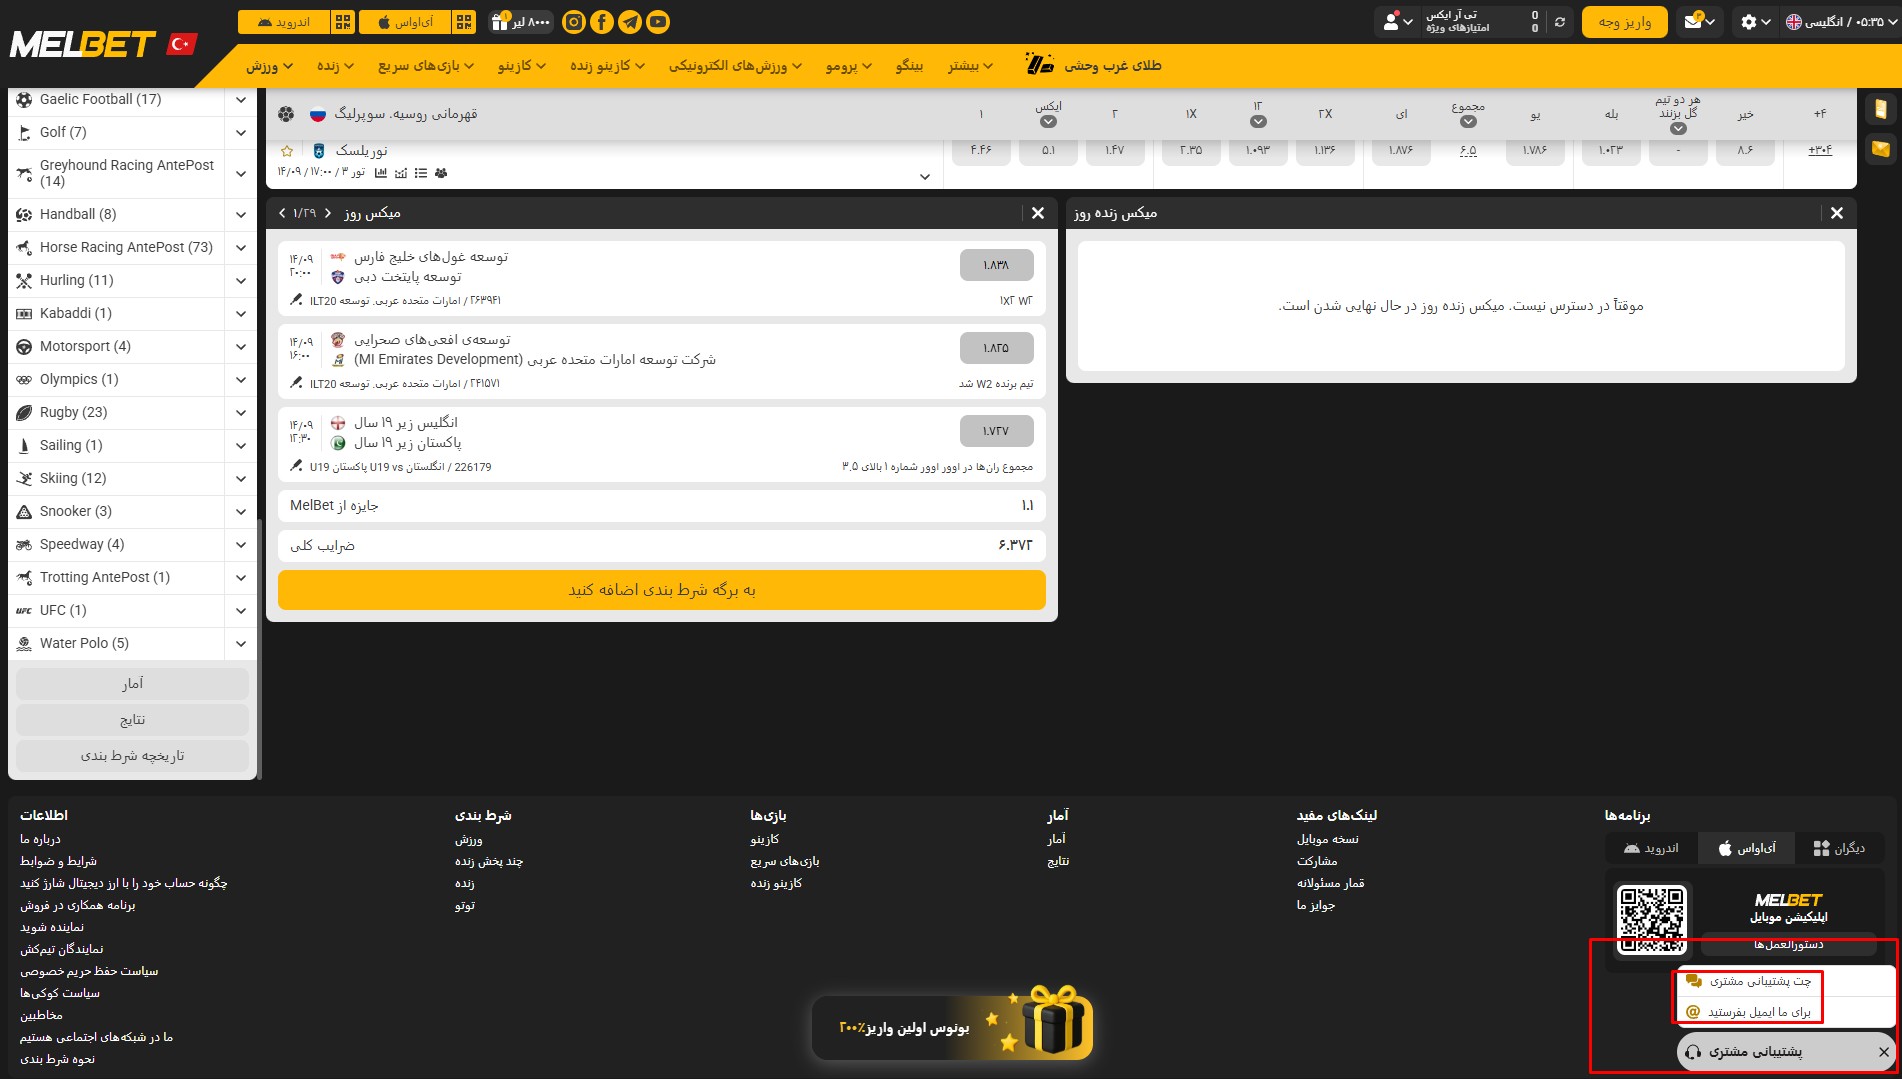Open the ورزش (Sports) navigation menu
The width and height of the screenshot is (1902, 1079).
pyautogui.click(x=270, y=66)
